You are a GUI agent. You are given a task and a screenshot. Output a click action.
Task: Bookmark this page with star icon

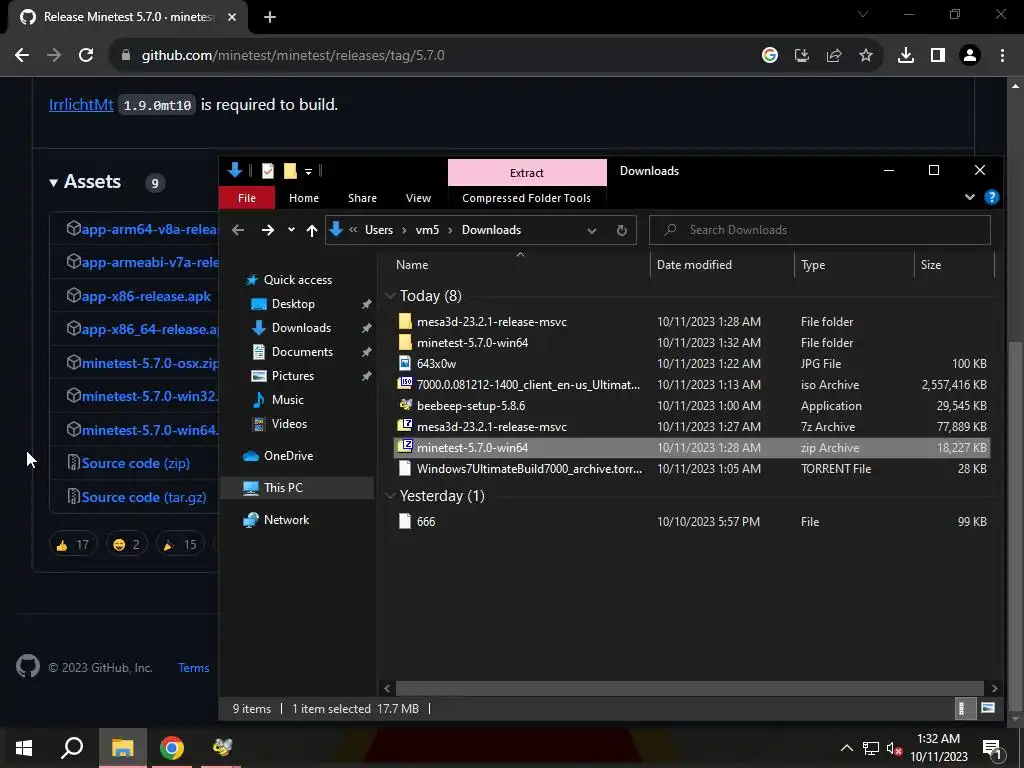(866, 55)
